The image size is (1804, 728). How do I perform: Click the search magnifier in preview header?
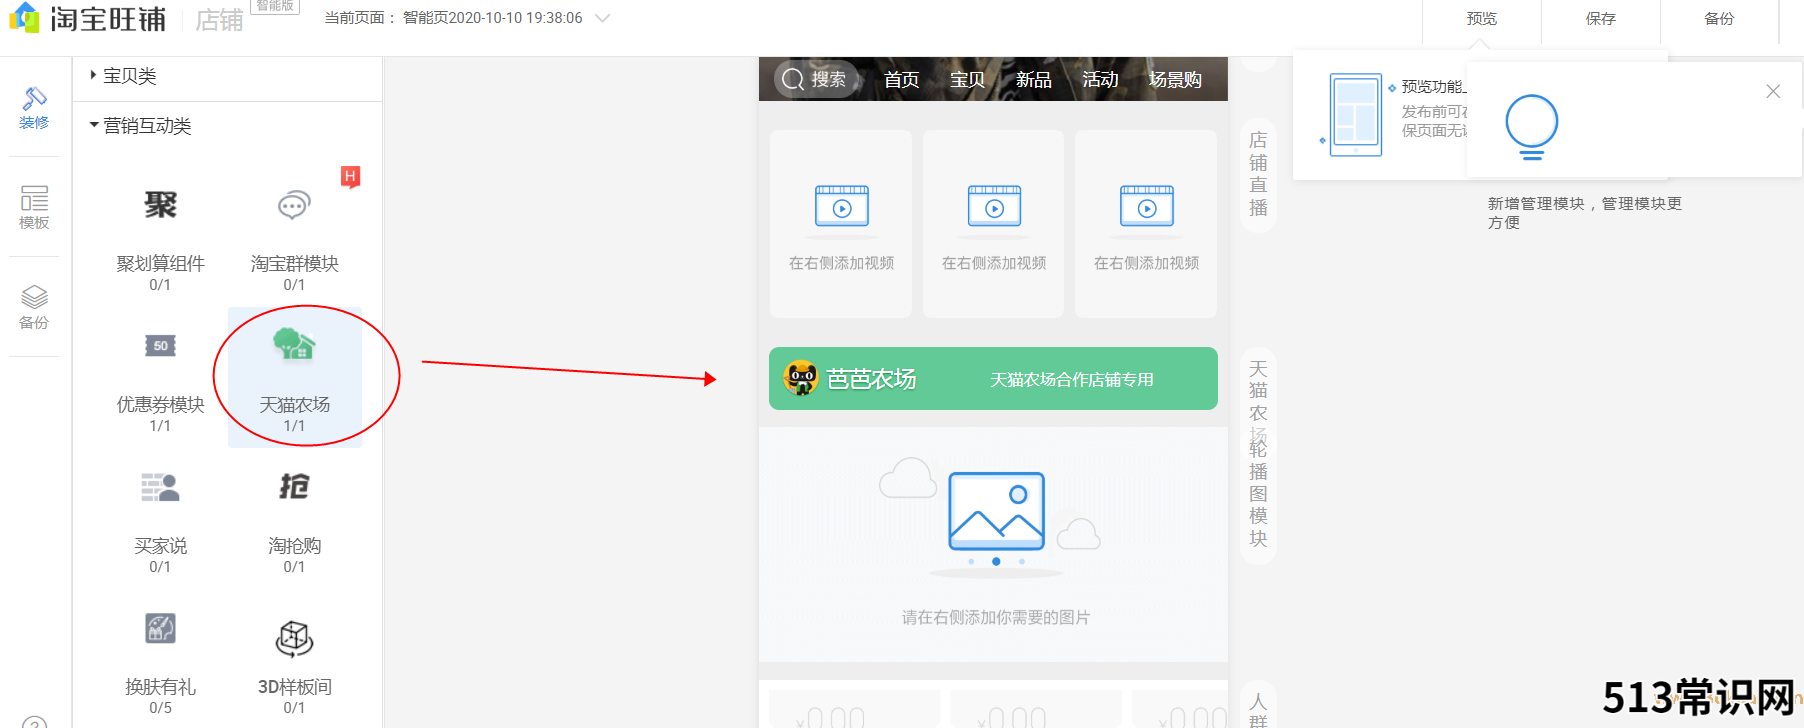click(x=793, y=79)
